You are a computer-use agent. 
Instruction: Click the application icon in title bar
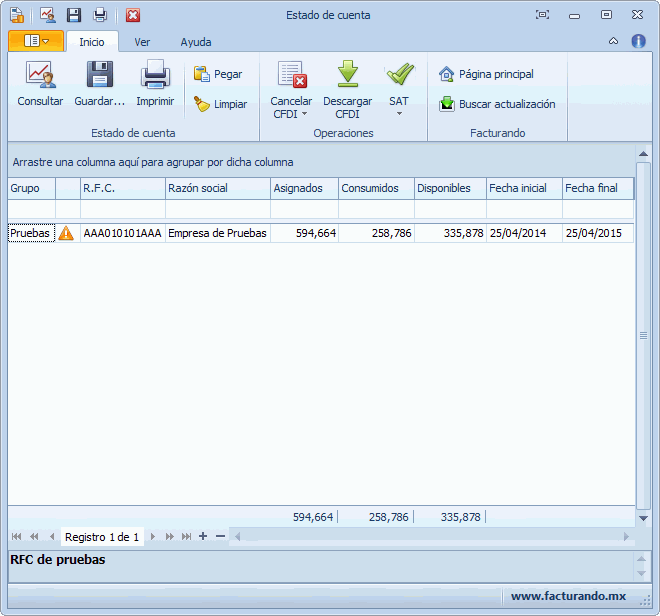coord(17,15)
